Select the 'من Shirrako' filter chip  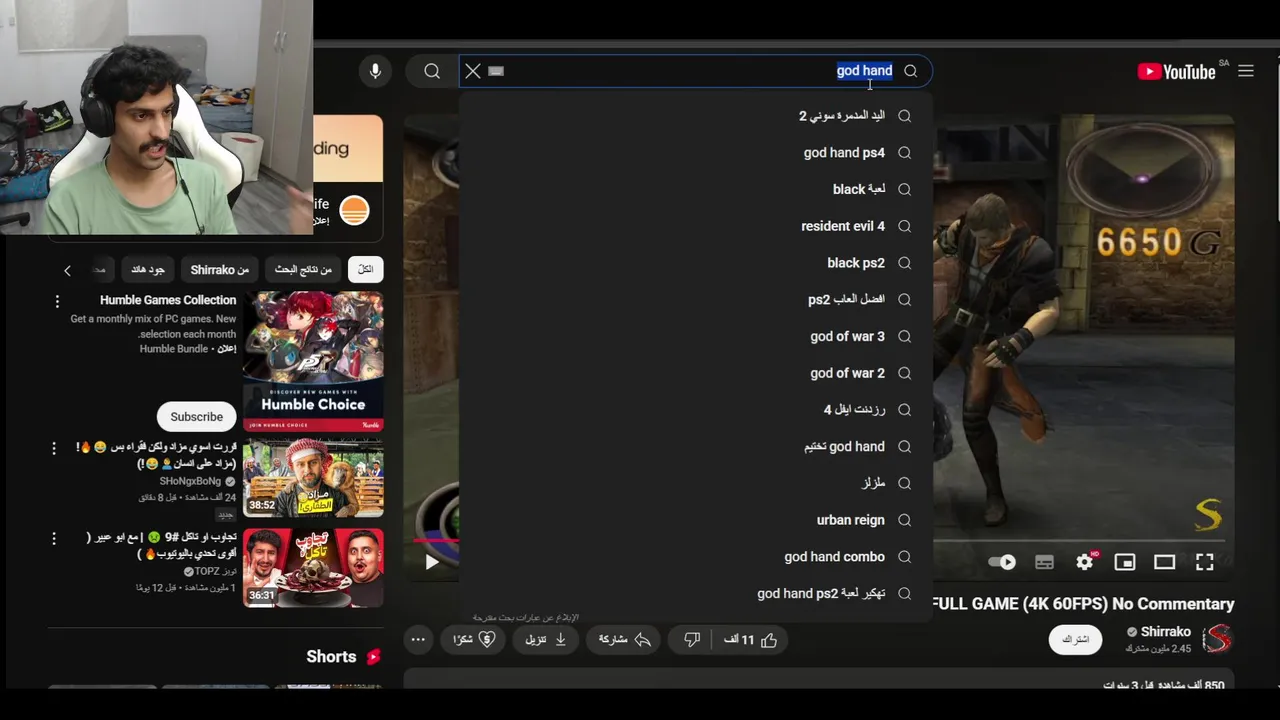pos(220,270)
